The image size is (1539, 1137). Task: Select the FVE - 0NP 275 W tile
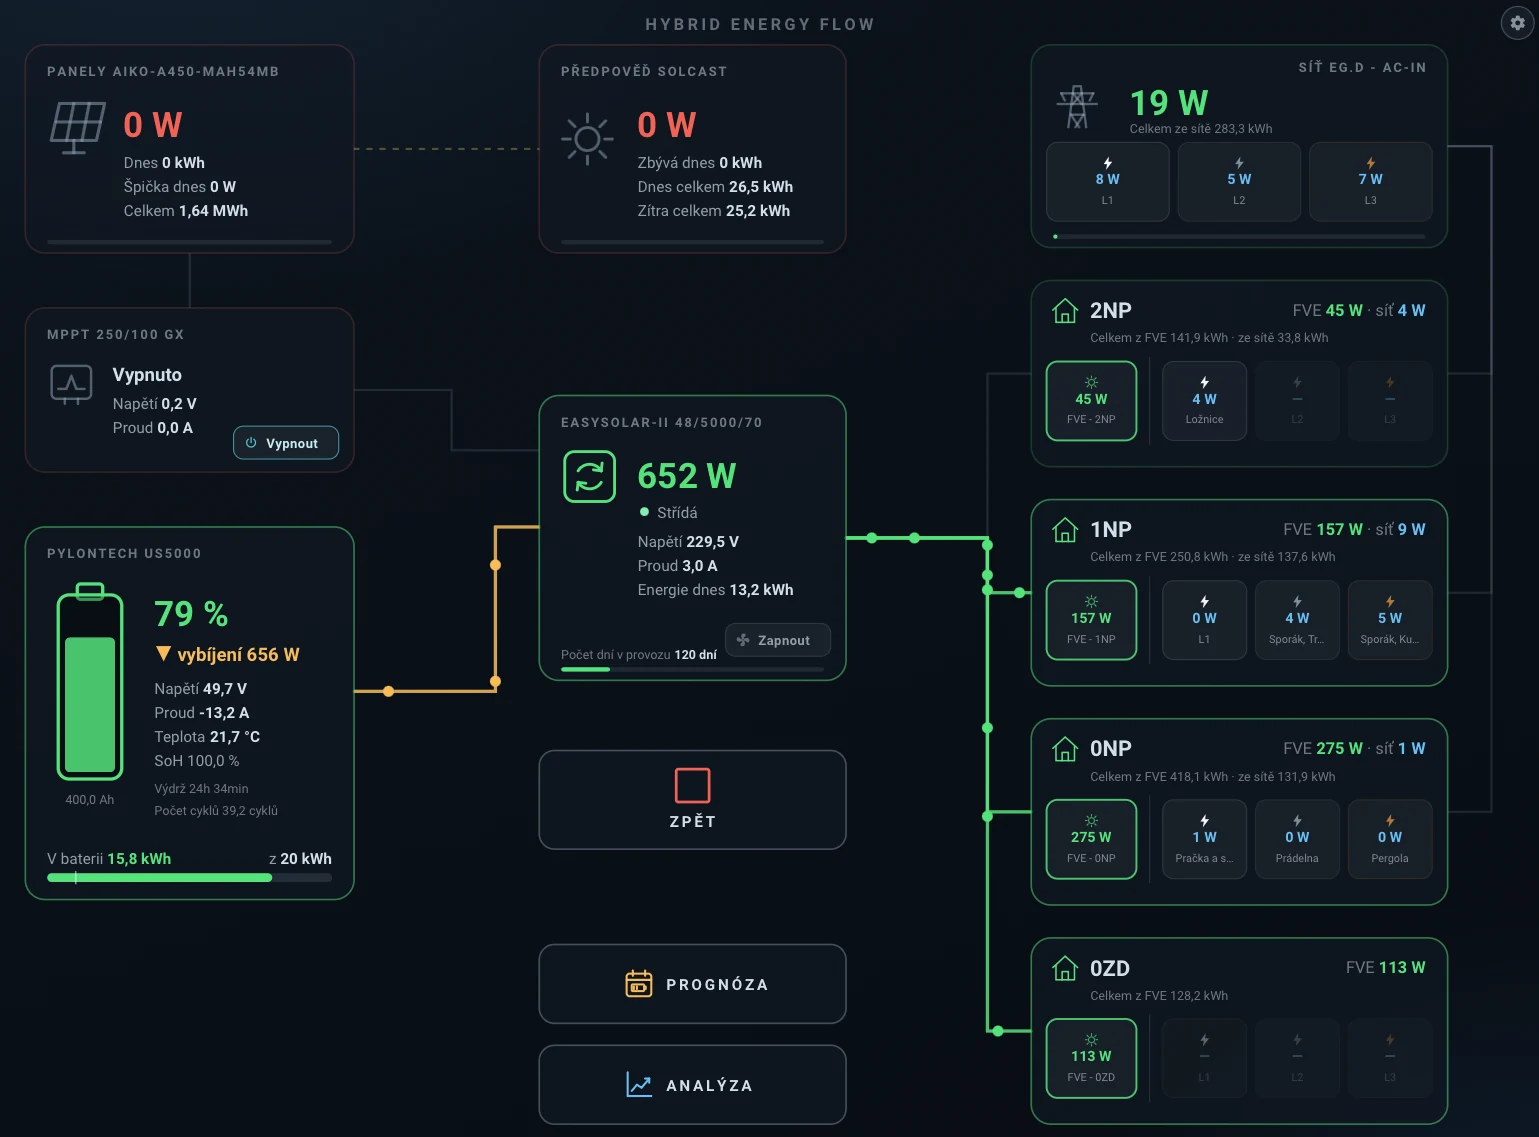tap(1091, 839)
